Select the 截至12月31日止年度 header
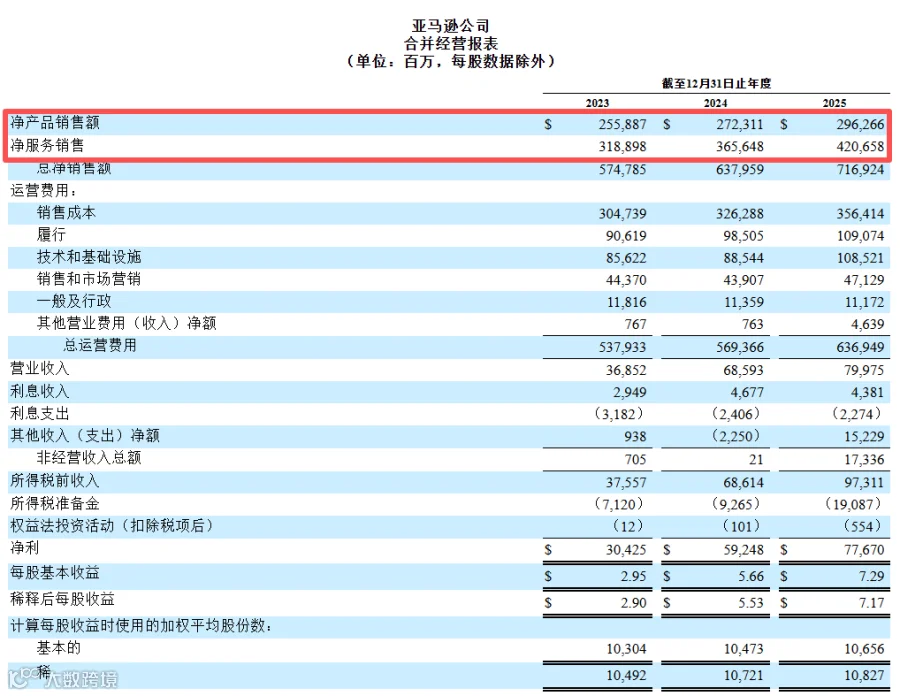 (716, 83)
